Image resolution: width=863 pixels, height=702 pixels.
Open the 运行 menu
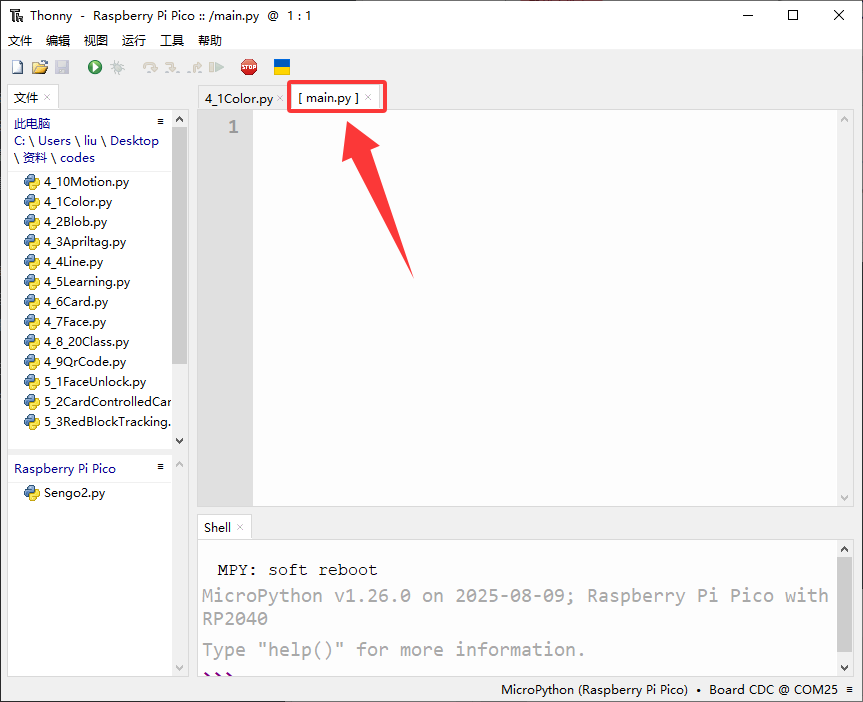134,41
